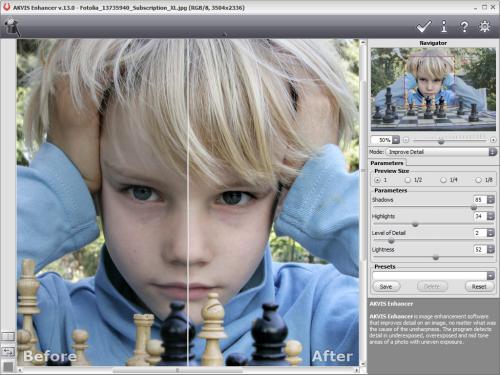Image resolution: width=500 pixels, height=375 pixels.
Task: Reset parameters with the Reset button
Action: click(x=479, y=287)
